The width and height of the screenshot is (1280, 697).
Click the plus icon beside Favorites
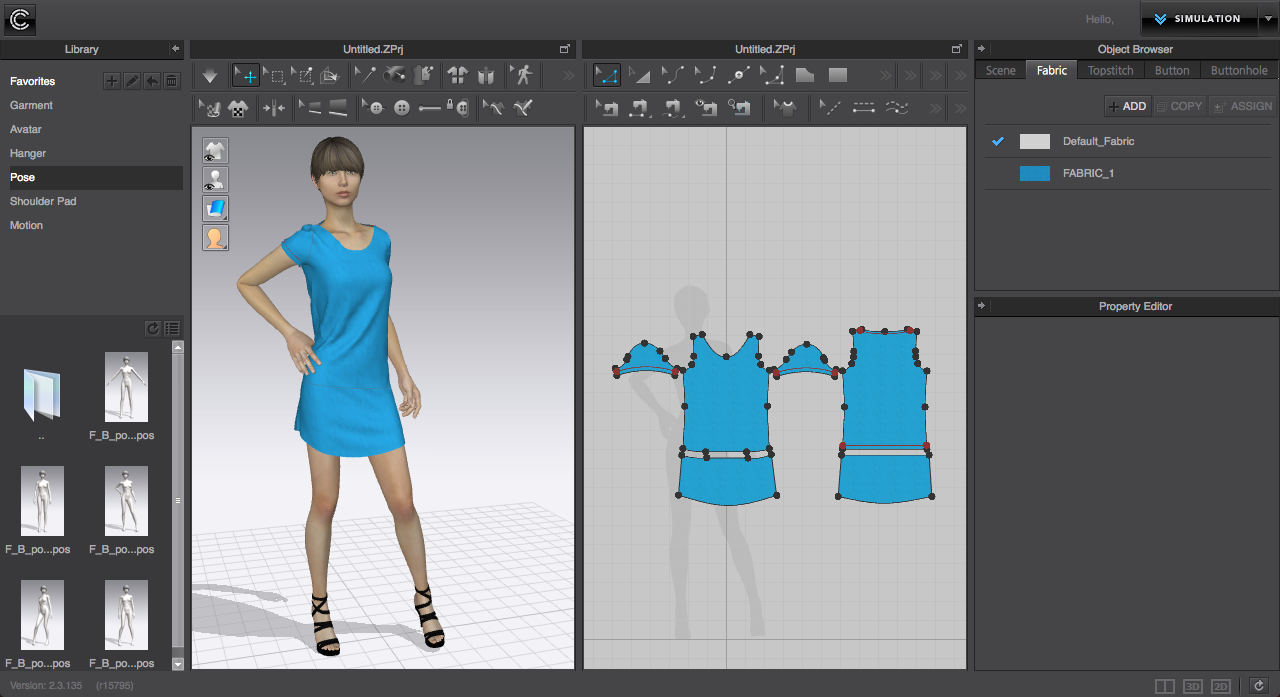[x=112, y=81]
